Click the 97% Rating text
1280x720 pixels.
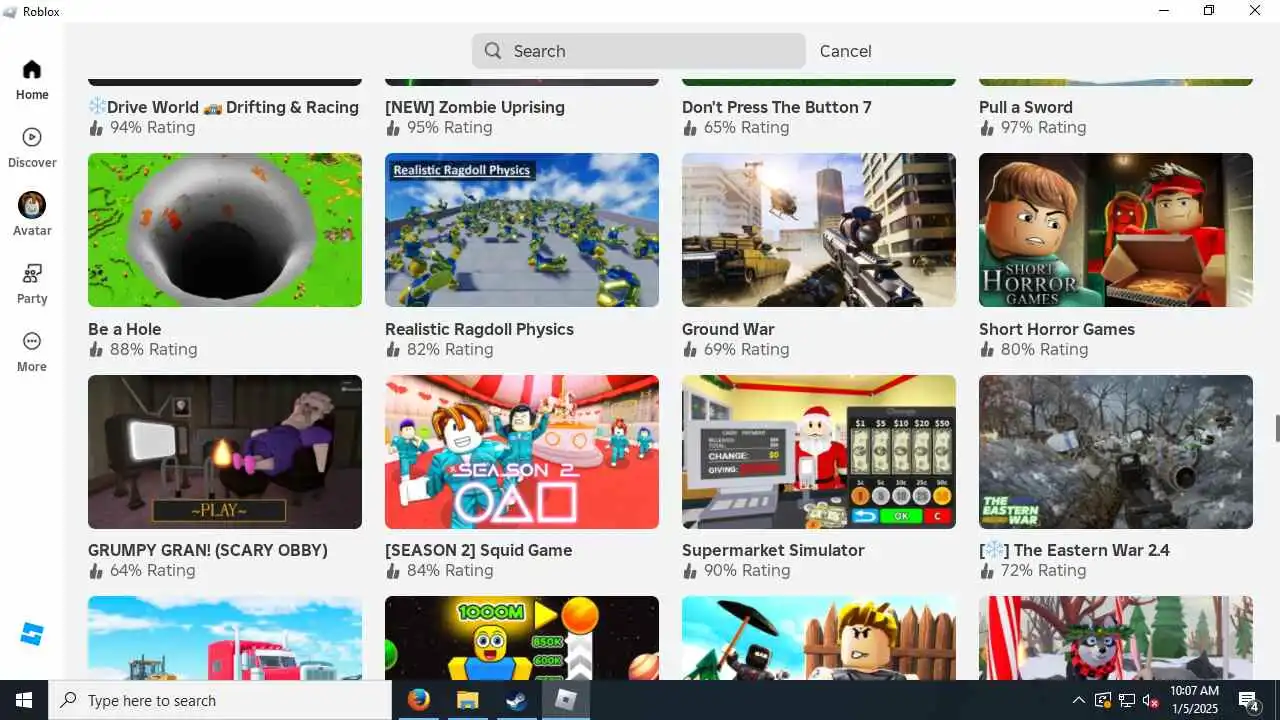pos(1044,127)
